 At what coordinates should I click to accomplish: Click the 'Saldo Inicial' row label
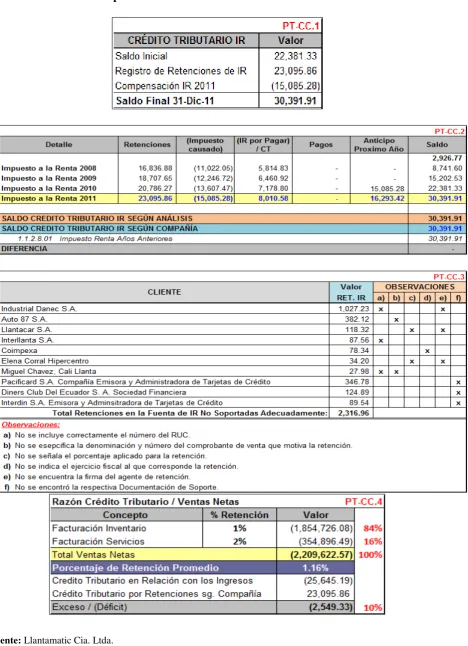[141, 56]
